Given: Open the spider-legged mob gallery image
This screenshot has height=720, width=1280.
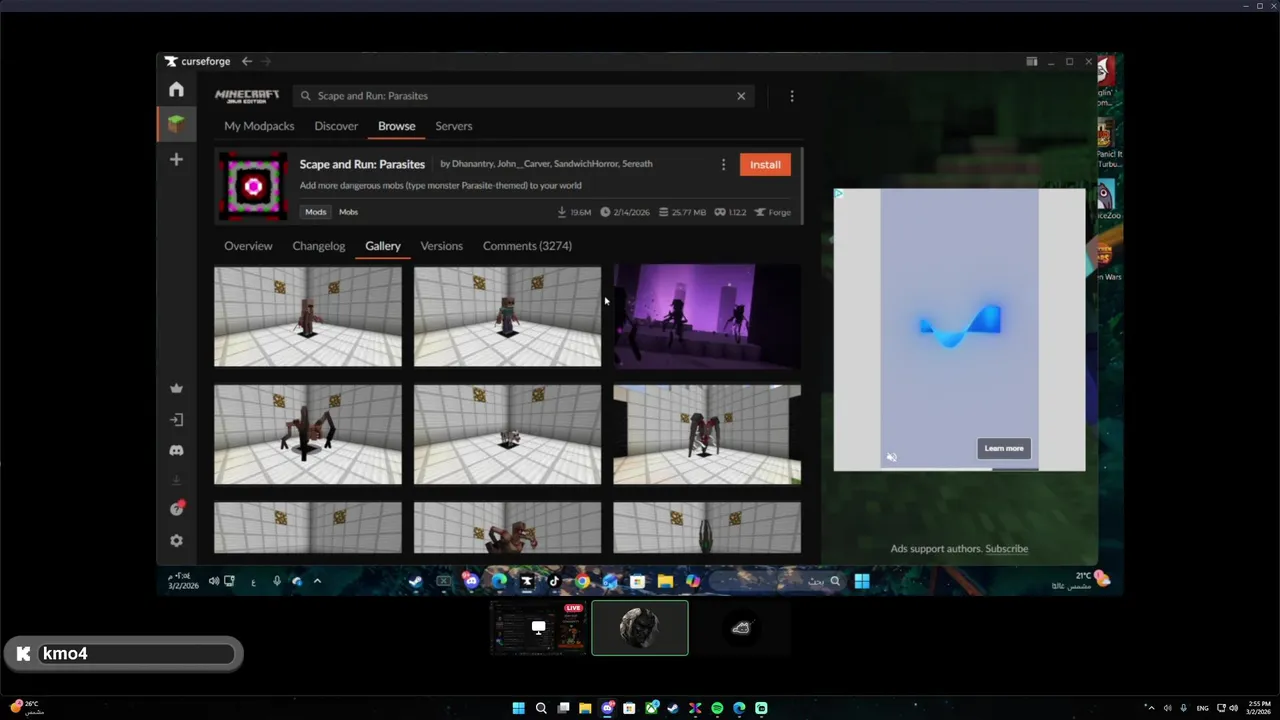Looking at the screenshot, I should (308, 435).
